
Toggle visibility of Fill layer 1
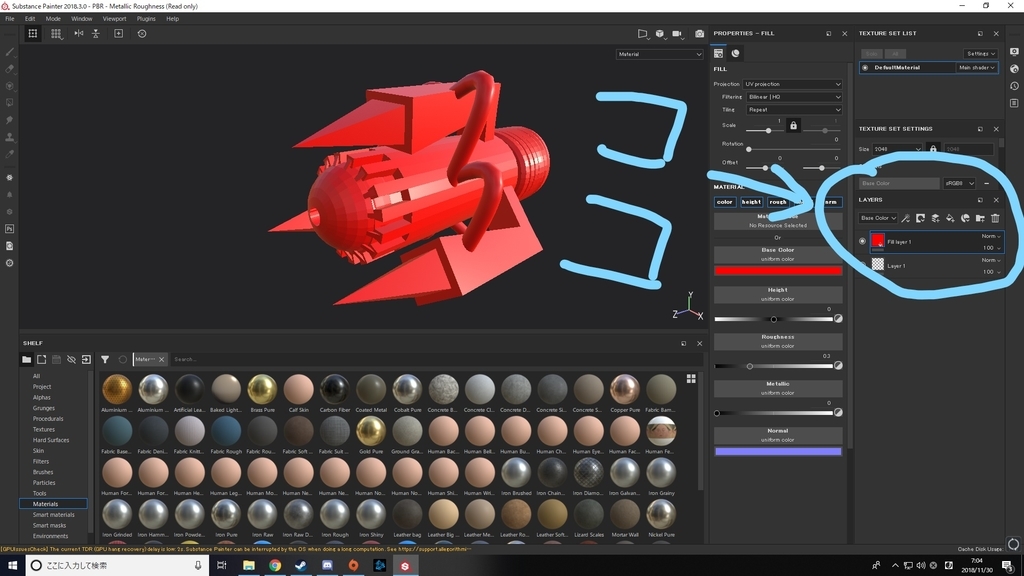[863, 241]
